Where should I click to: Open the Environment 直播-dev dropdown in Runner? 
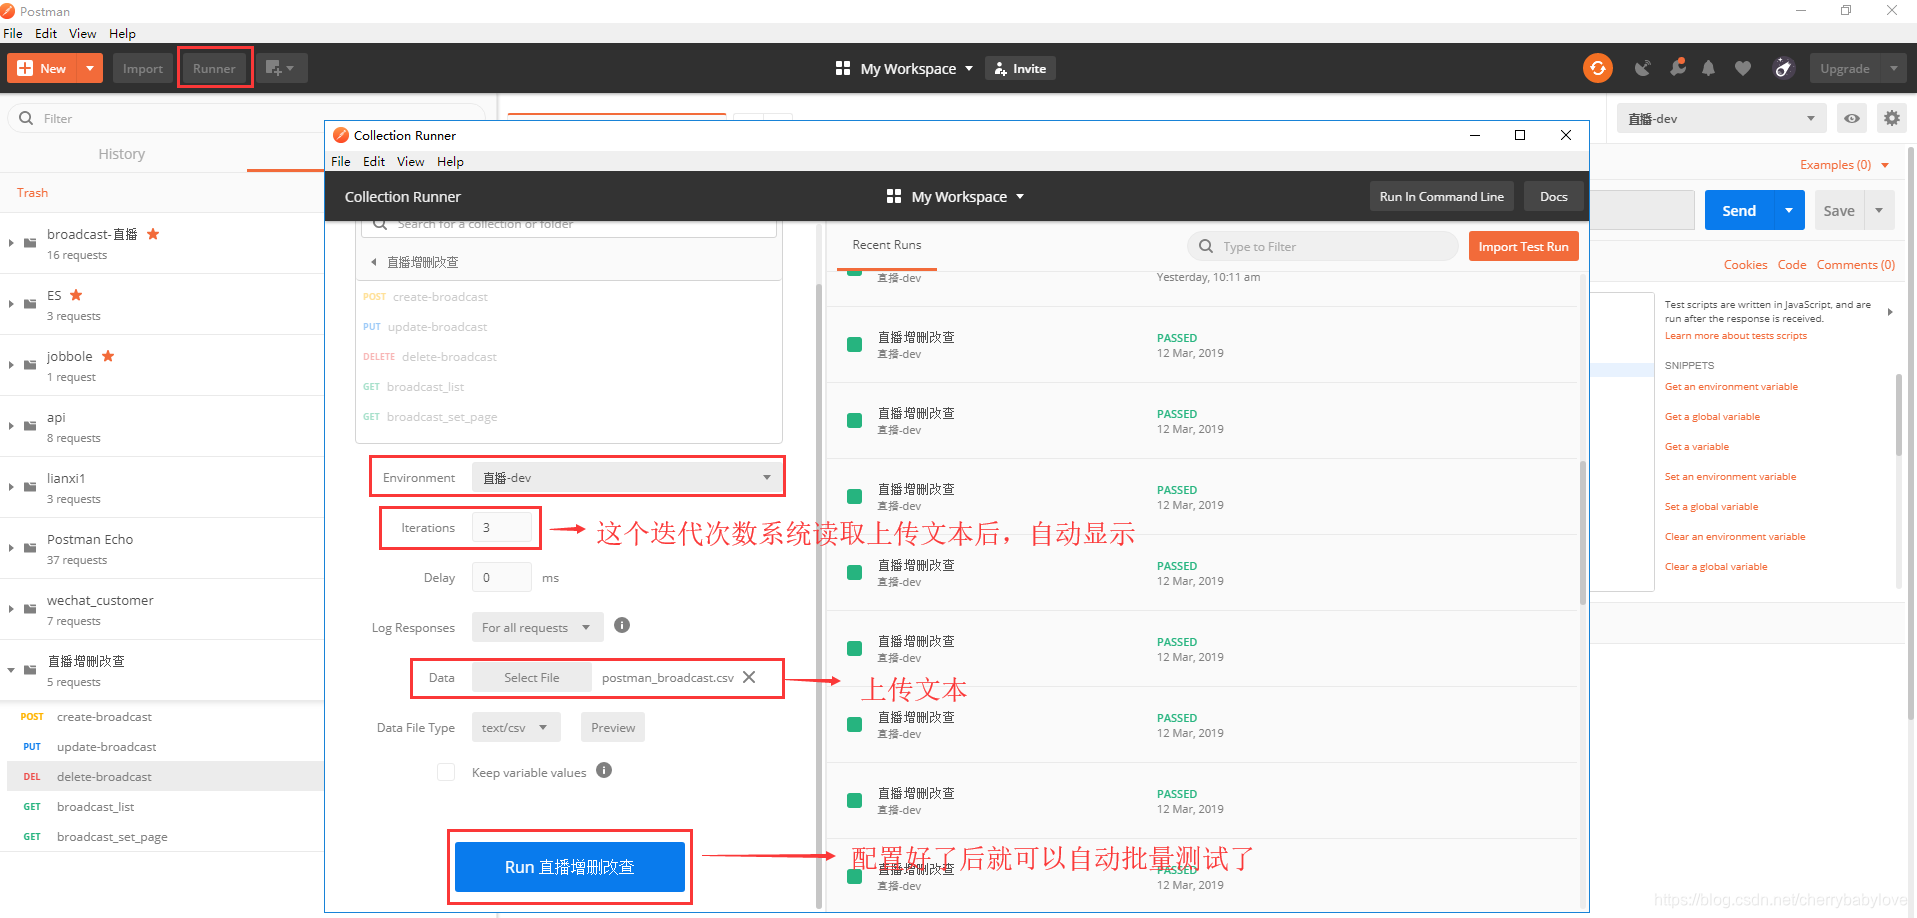626,477
